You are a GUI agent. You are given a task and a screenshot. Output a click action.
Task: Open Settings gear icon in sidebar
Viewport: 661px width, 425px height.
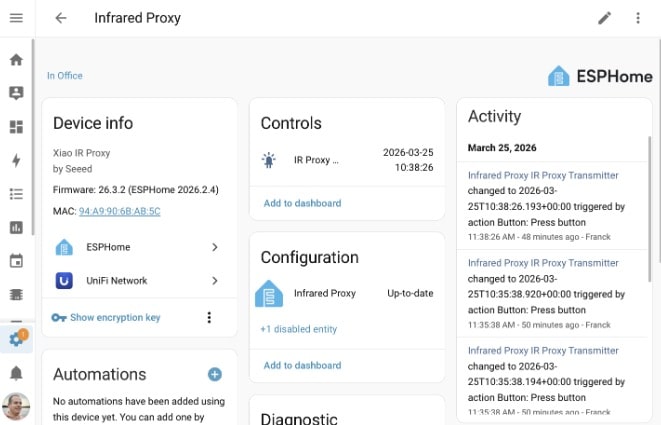pyautogui.click(x=16, y=339)
